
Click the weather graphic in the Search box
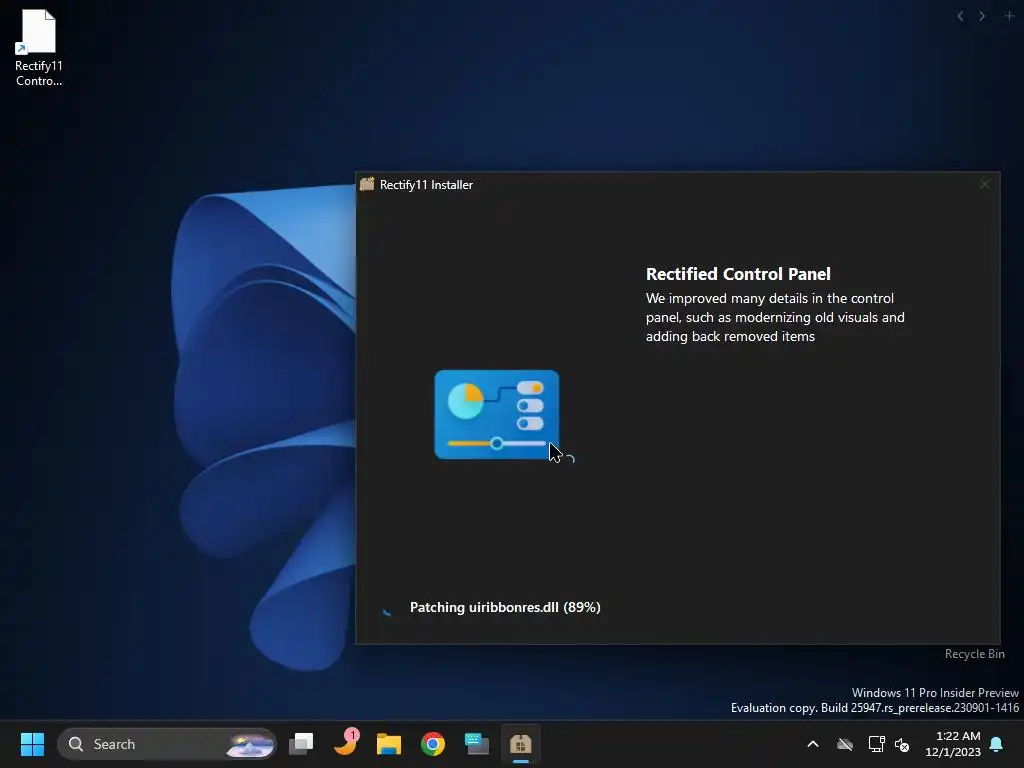click(250, 744)
